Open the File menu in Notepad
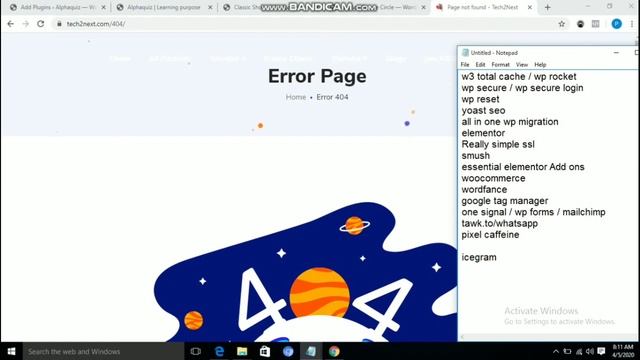640x360 pixels. click(x=465, y=64)
